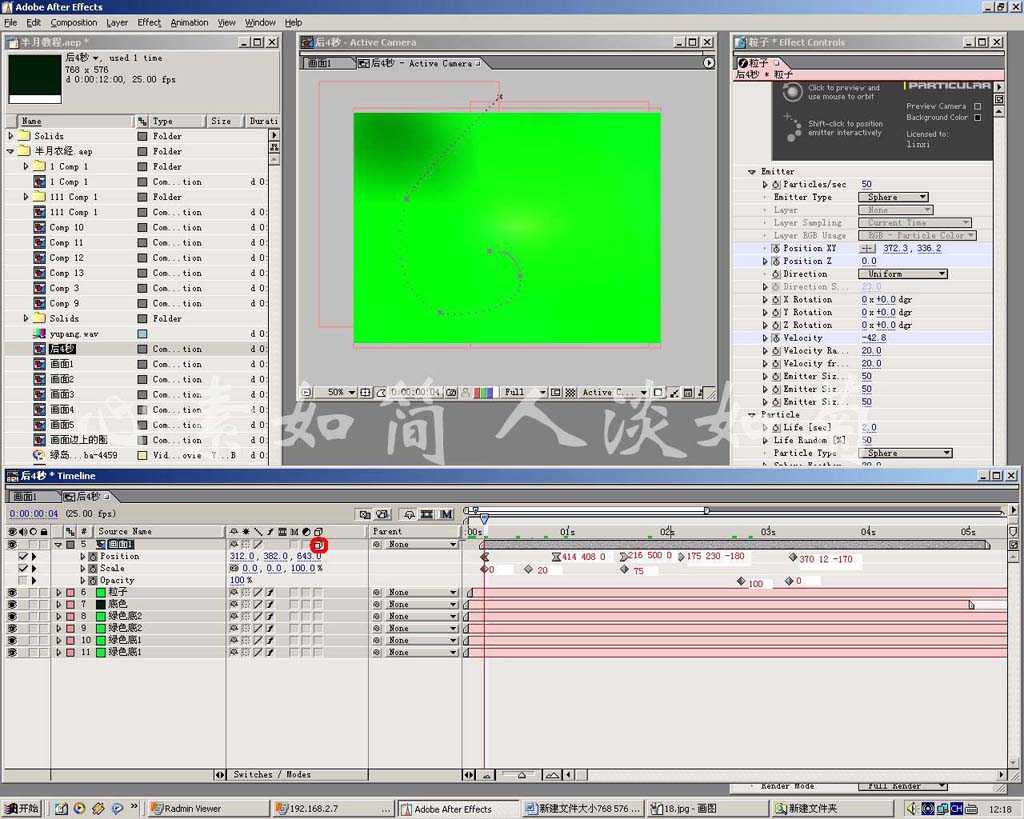Screen dimensions: 1024x819
Task: Click the Scale property stopwatch
Action: pos(93,568)
